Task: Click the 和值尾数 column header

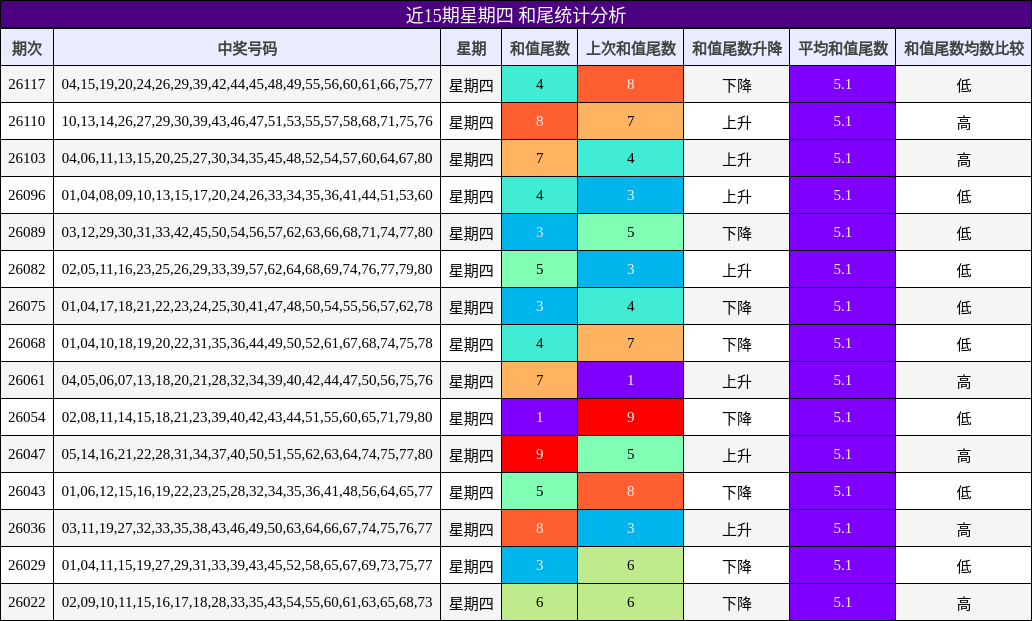Action: tap(540, 48)
